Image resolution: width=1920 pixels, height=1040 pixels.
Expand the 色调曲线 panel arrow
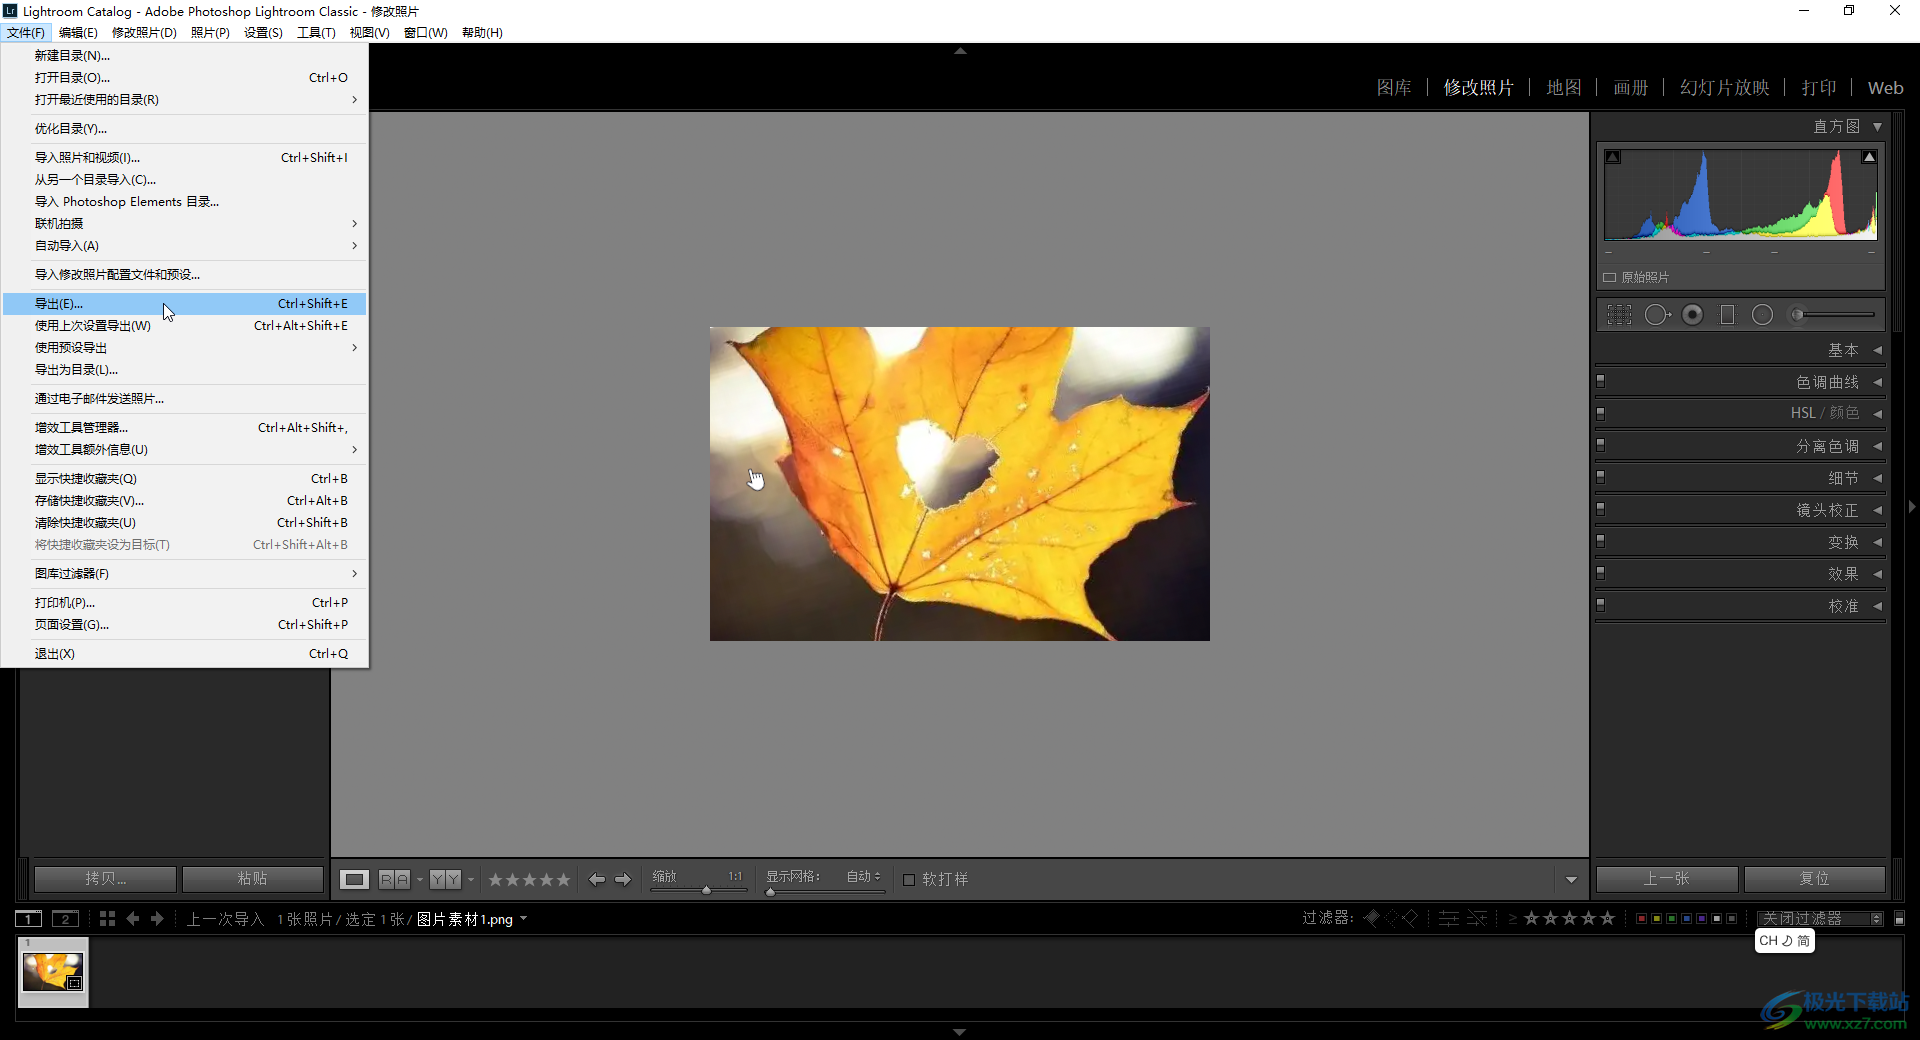pyautogui.click(x=1878, y=382)
